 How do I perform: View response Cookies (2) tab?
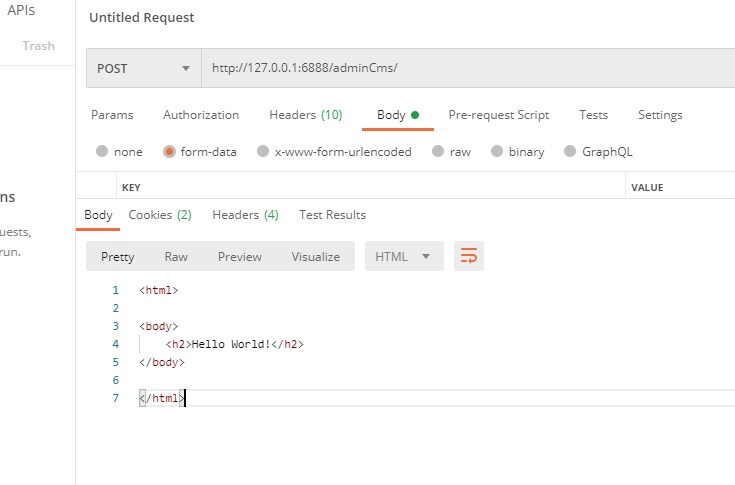click(x=160, y=215)
